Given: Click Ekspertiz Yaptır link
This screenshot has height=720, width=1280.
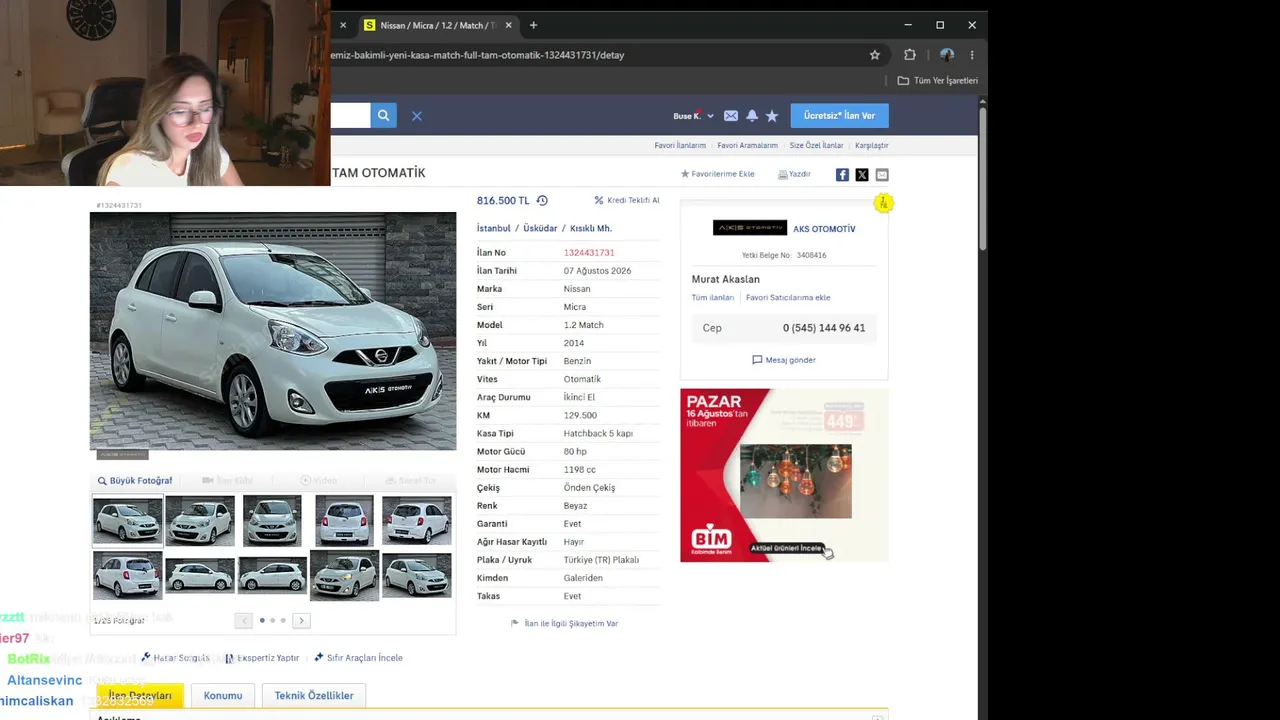Looking at the screenshot, I should pos(262,658).
